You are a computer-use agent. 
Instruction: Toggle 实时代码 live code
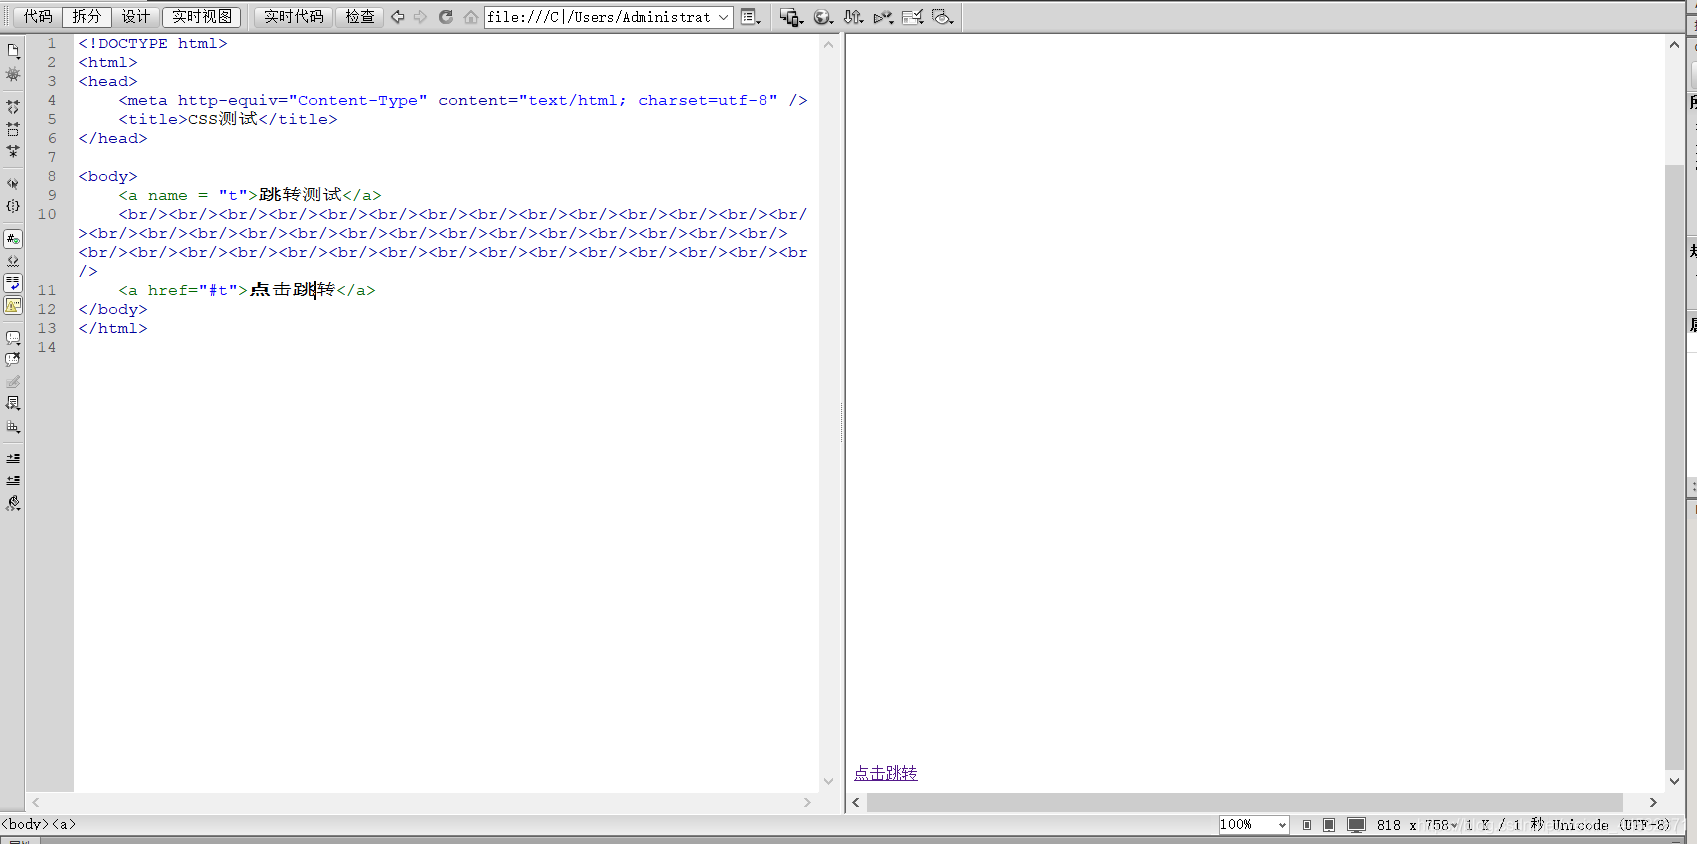pyautogui.click(x=294, y=16)
